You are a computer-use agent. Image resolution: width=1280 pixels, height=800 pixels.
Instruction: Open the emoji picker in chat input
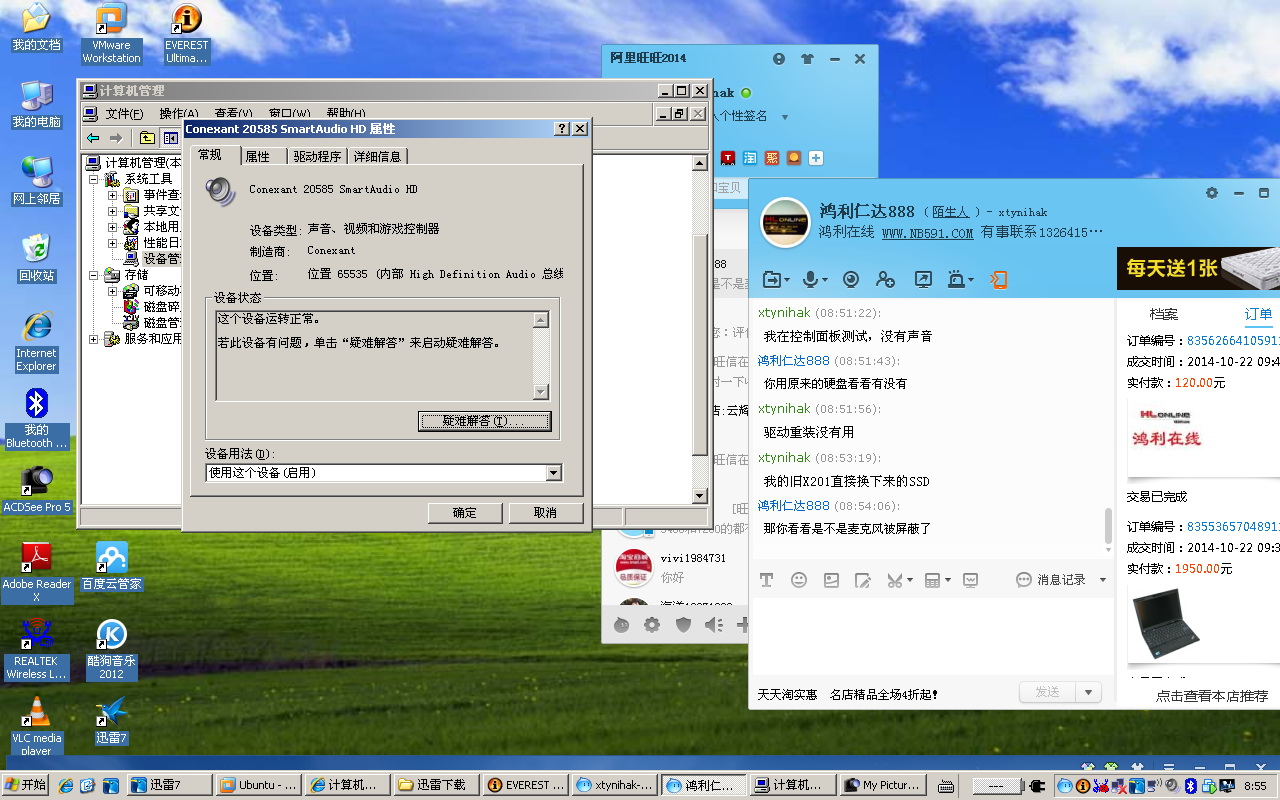click(798, 580)
